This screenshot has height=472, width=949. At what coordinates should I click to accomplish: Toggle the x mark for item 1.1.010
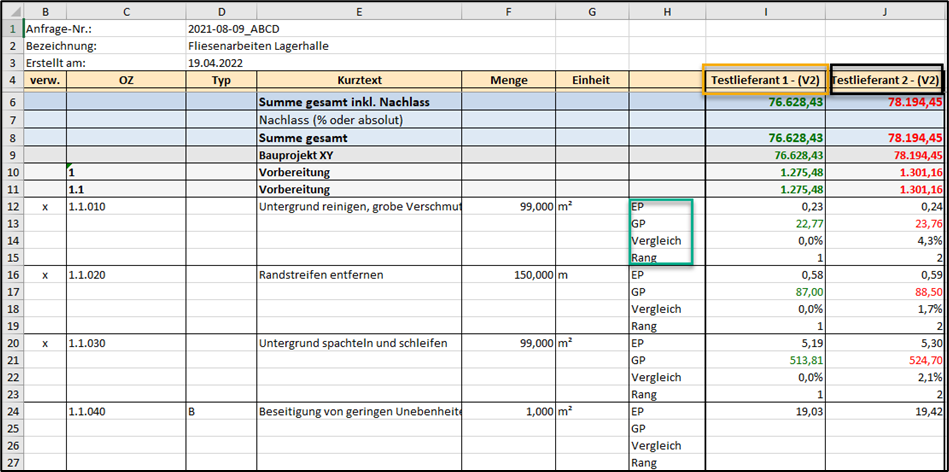click(45, 205)
